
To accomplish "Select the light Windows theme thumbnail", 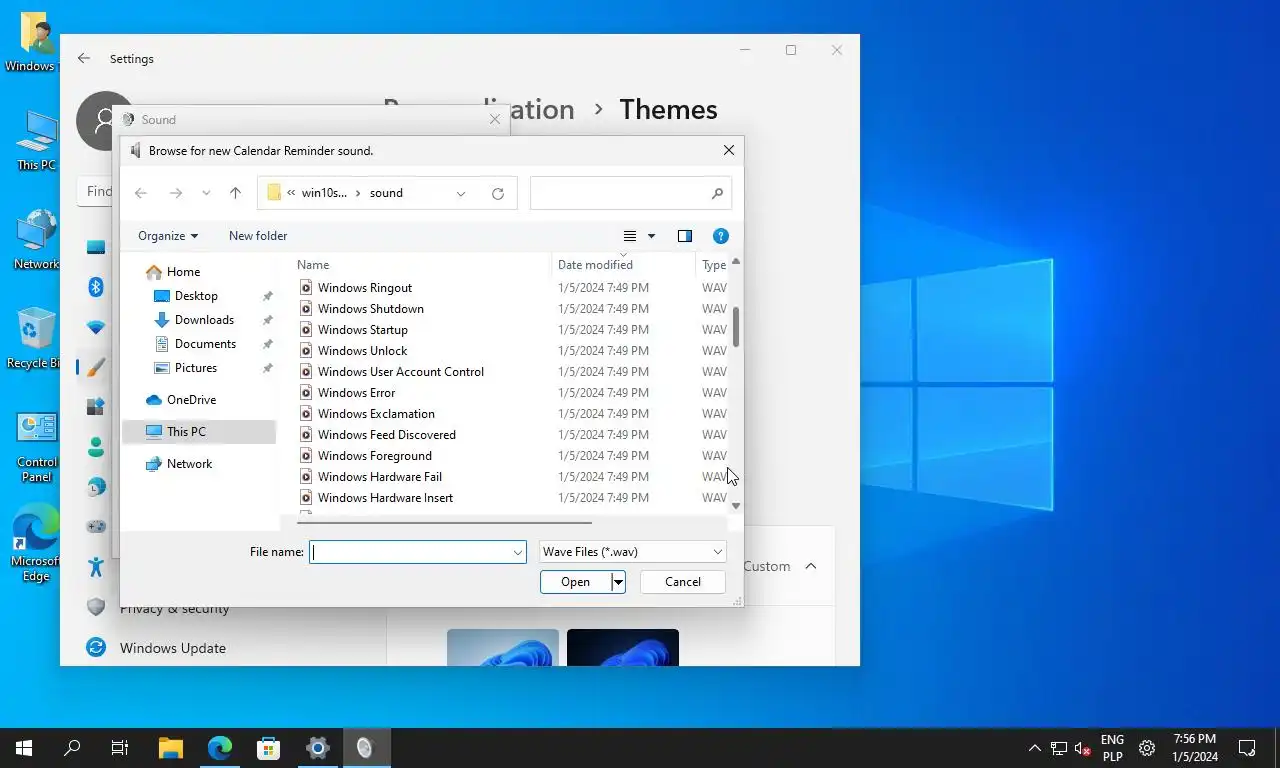I will [x=503, y=647].
